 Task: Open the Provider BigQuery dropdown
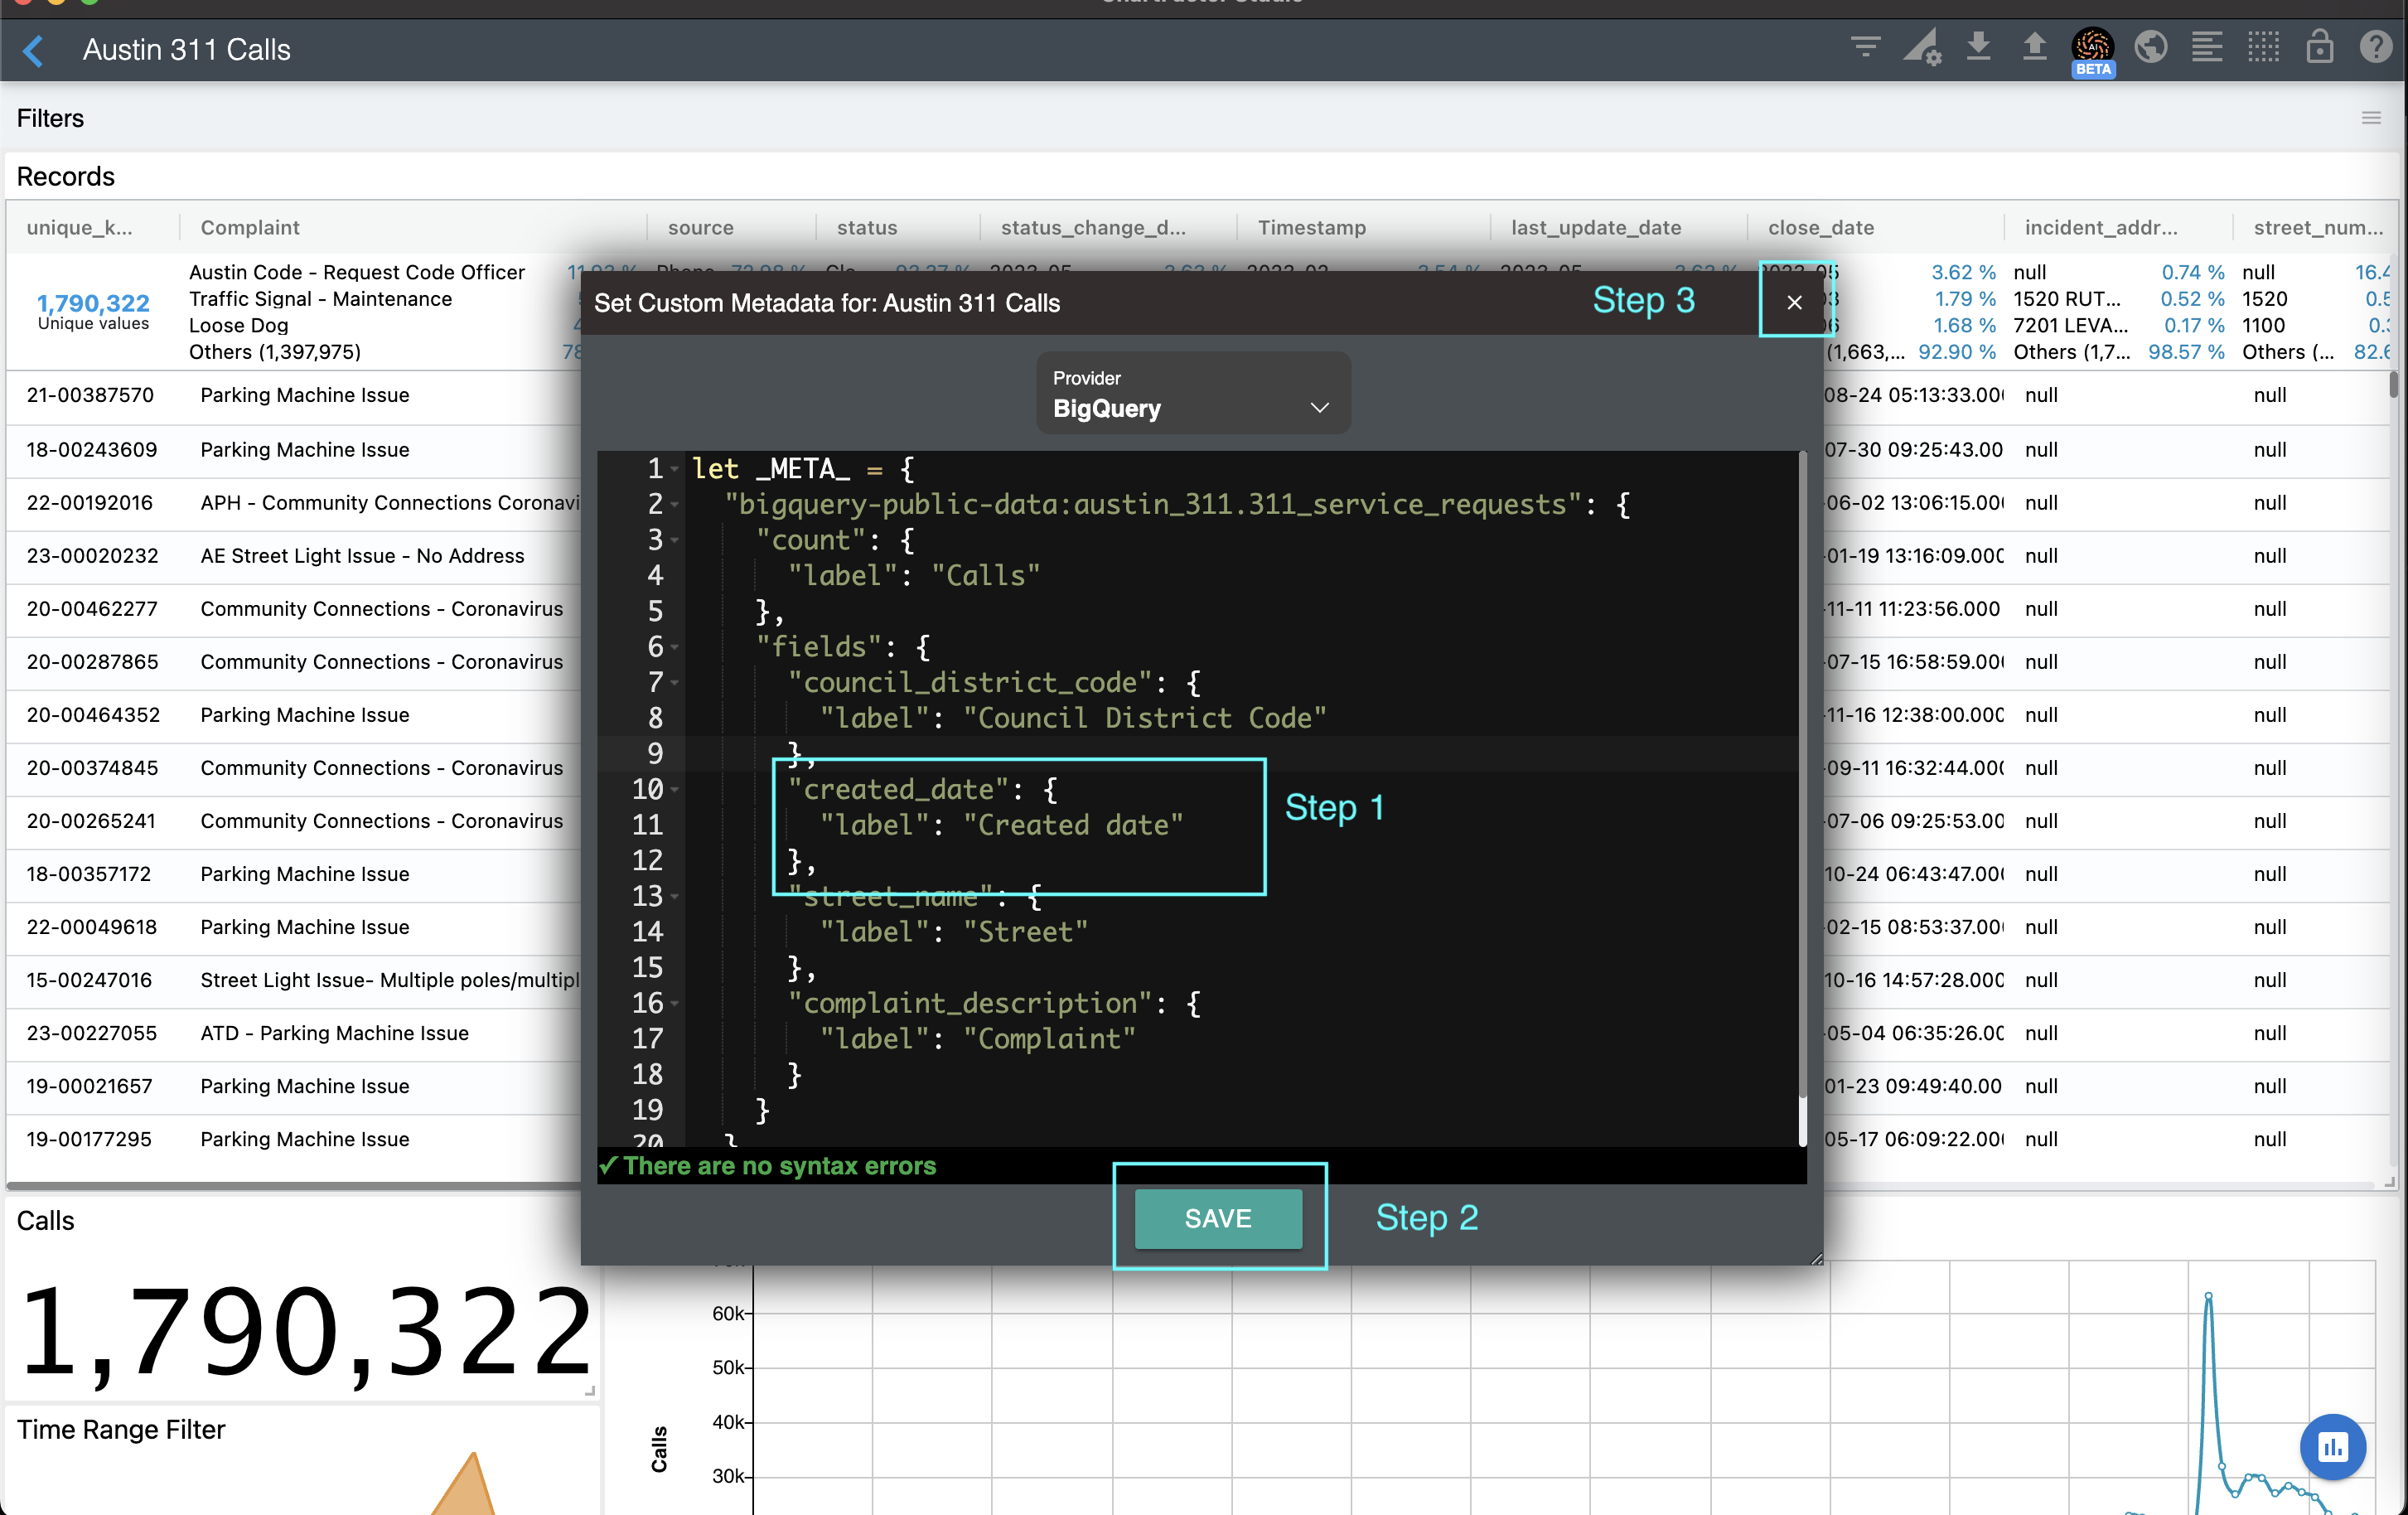pyautogui.click(x=1192, y=393)
